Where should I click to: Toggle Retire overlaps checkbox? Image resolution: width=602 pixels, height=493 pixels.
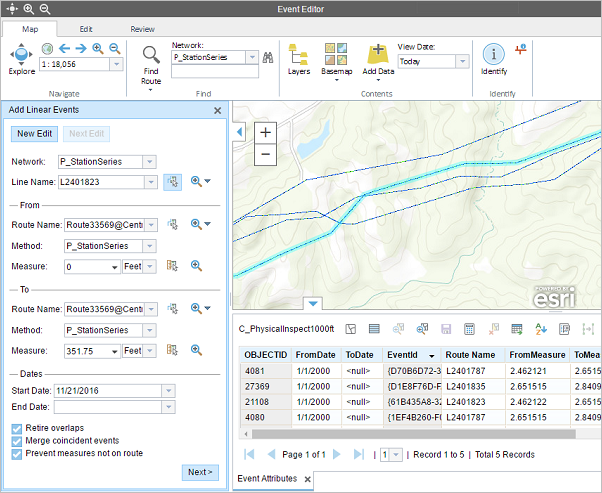pyautogui.click(x=17, y=428)
